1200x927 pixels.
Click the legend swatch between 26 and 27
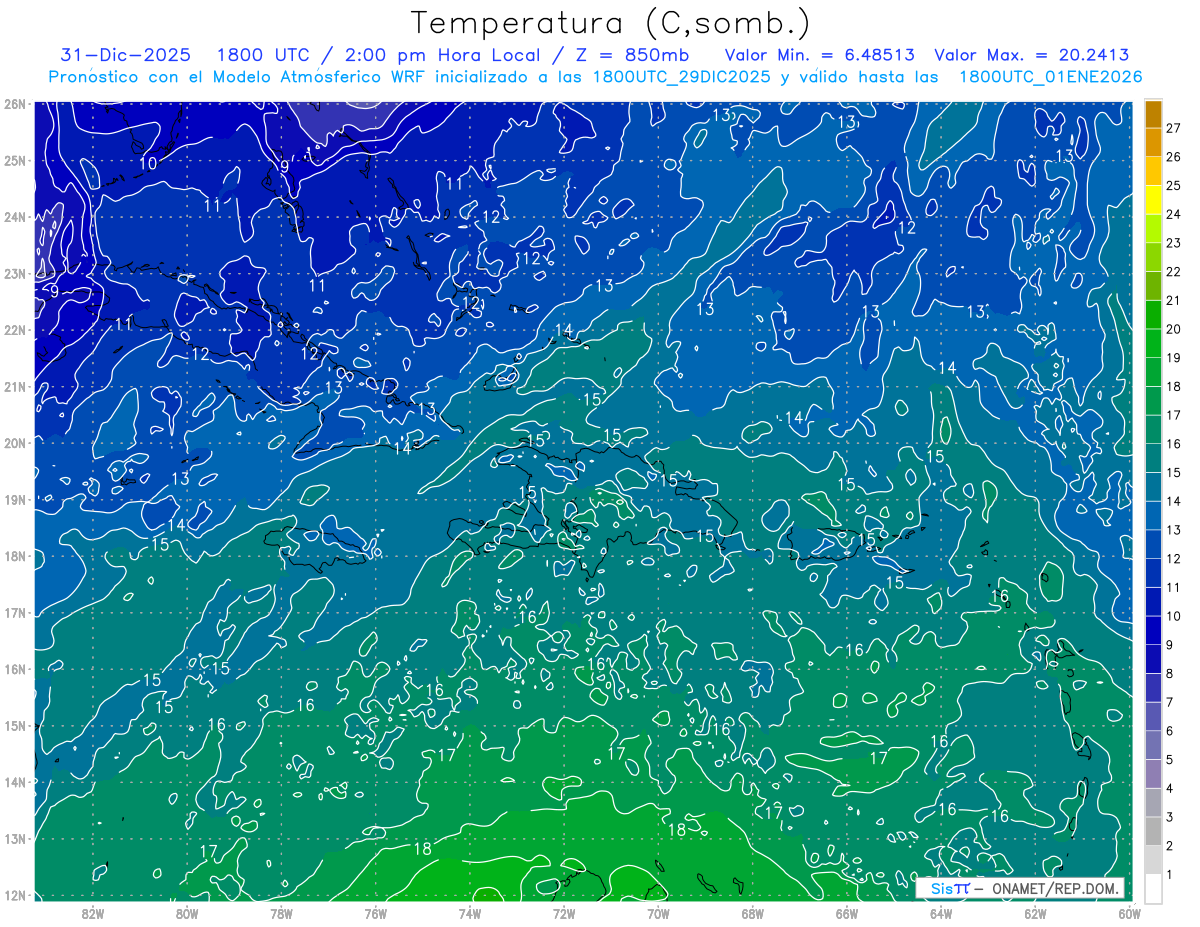[x=1153, y=142]
